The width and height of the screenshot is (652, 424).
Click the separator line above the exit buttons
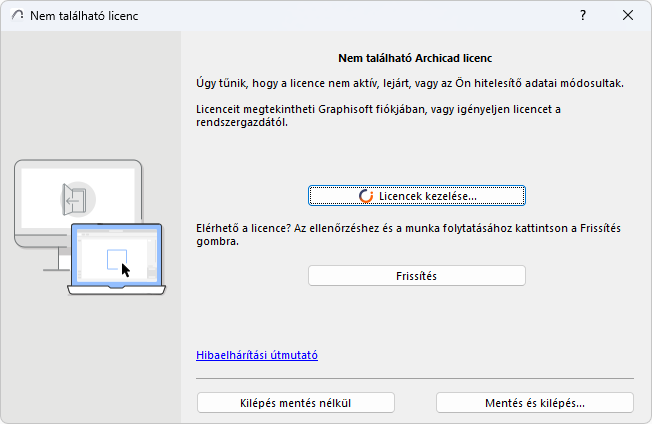pyautogui.click(x=415, y=379)
